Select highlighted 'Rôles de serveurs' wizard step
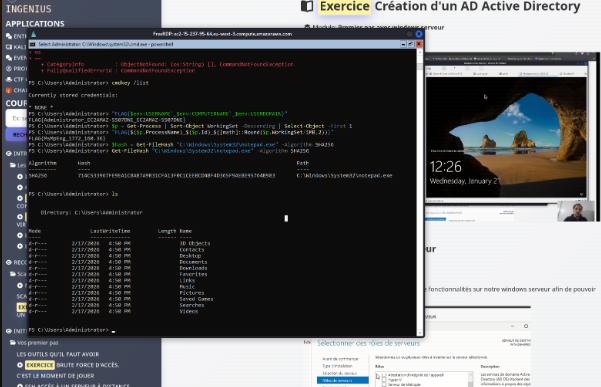 [x=343, y=380]
